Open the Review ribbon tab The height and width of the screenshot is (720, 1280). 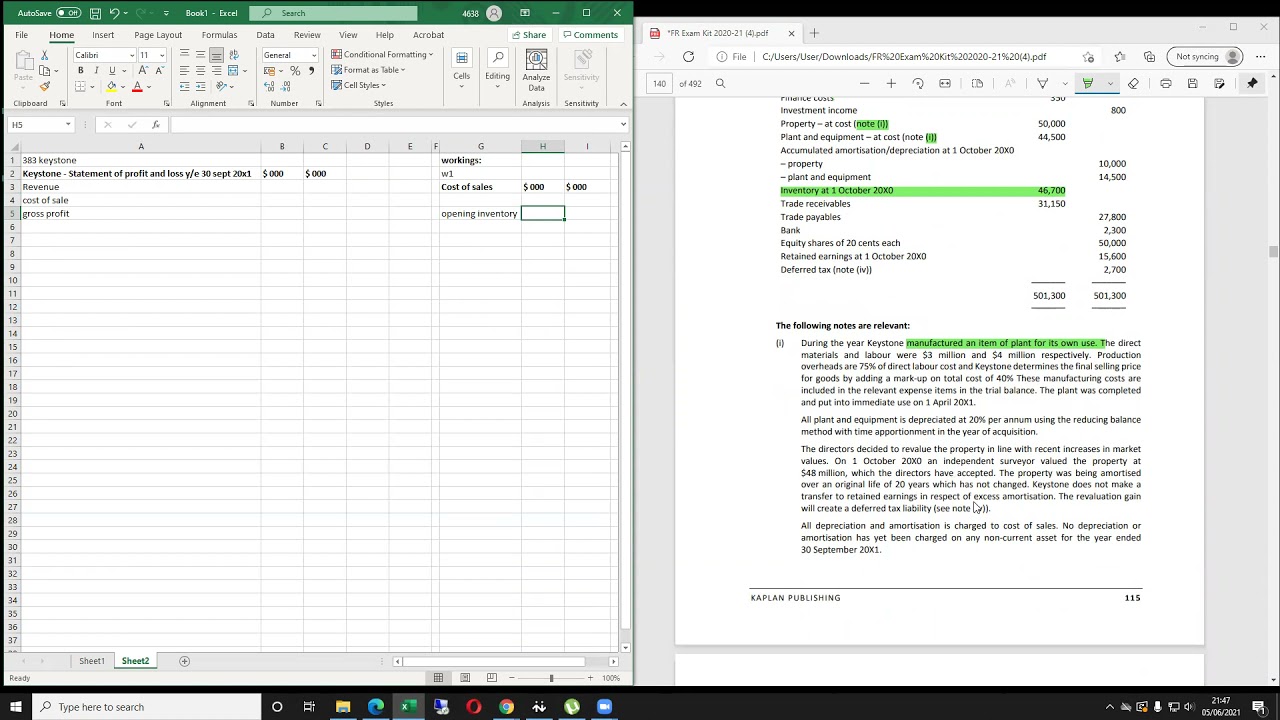307,35
